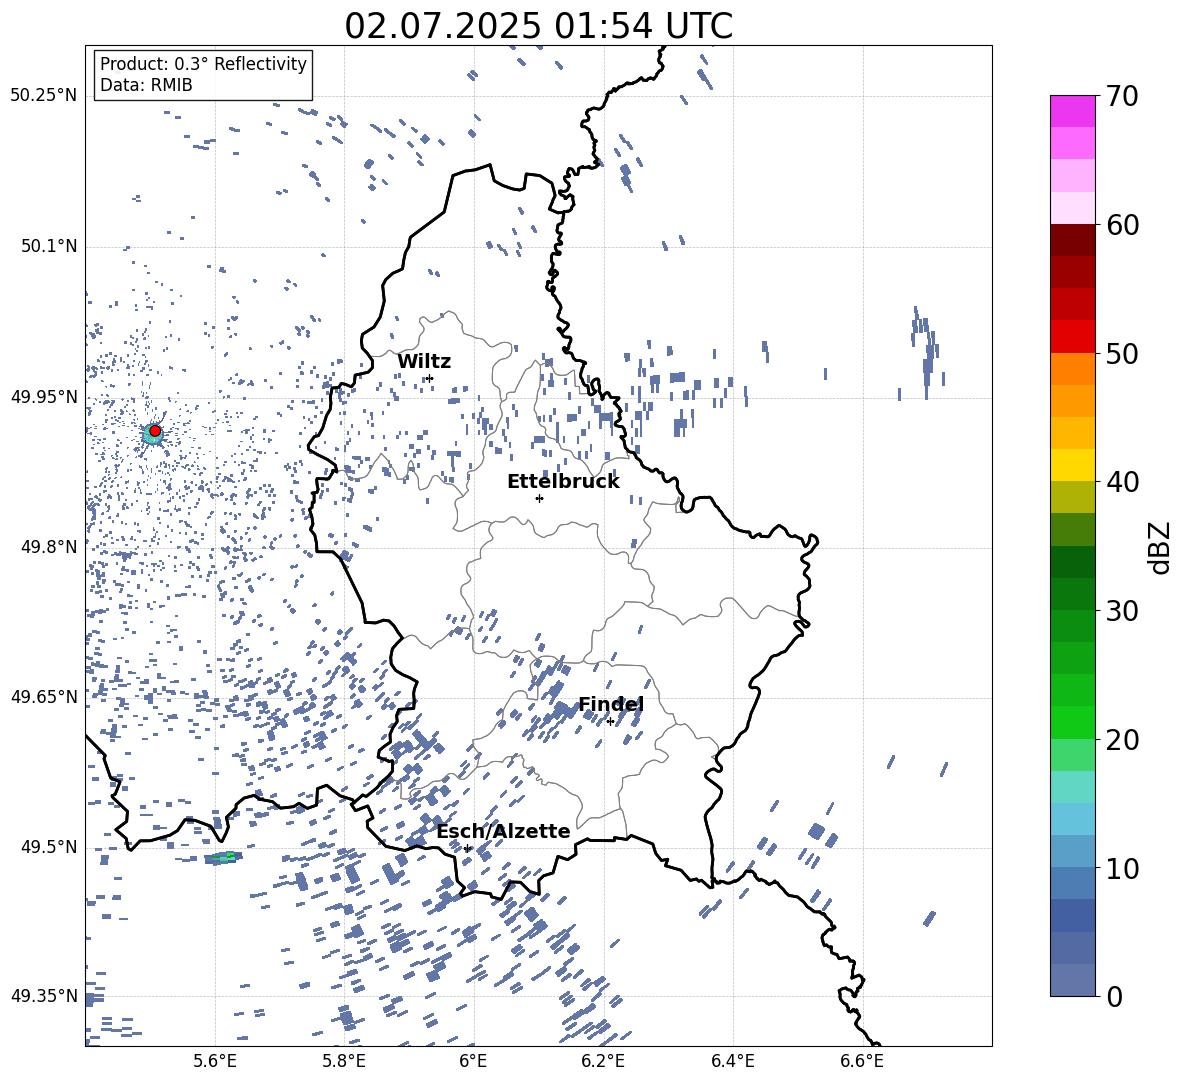Click the 30 colorbar tick label
Screen dimensions: 1184x1081
[x=1122, y=611]
